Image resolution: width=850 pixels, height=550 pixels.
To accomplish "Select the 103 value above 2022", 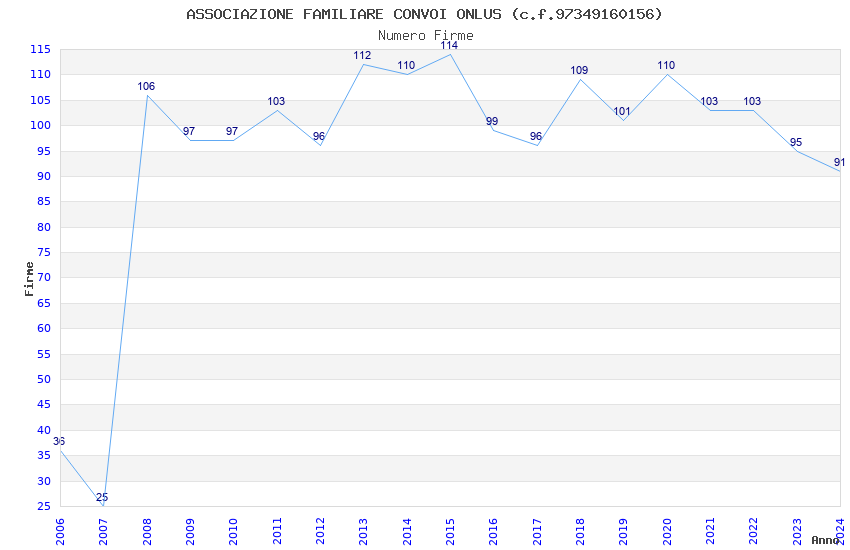I will click(752, 101).
